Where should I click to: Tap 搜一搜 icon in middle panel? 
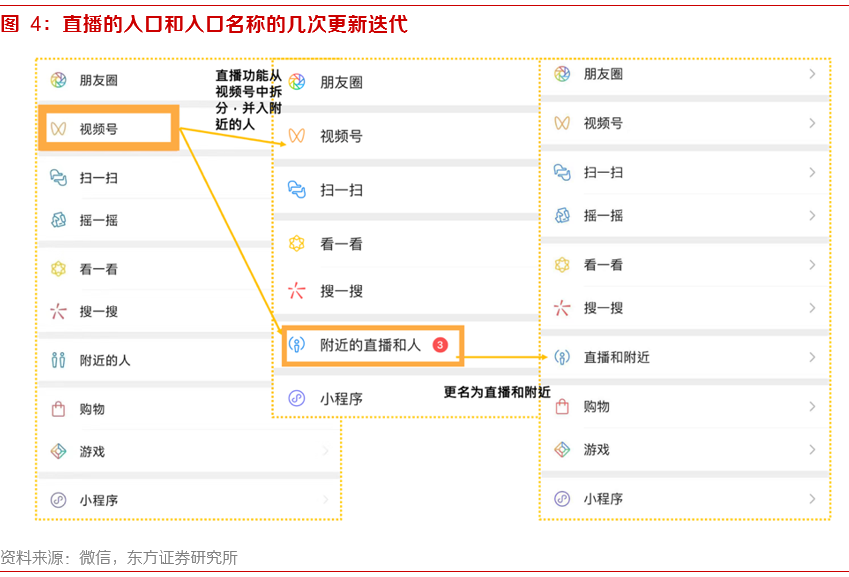[x=297, y=291]
